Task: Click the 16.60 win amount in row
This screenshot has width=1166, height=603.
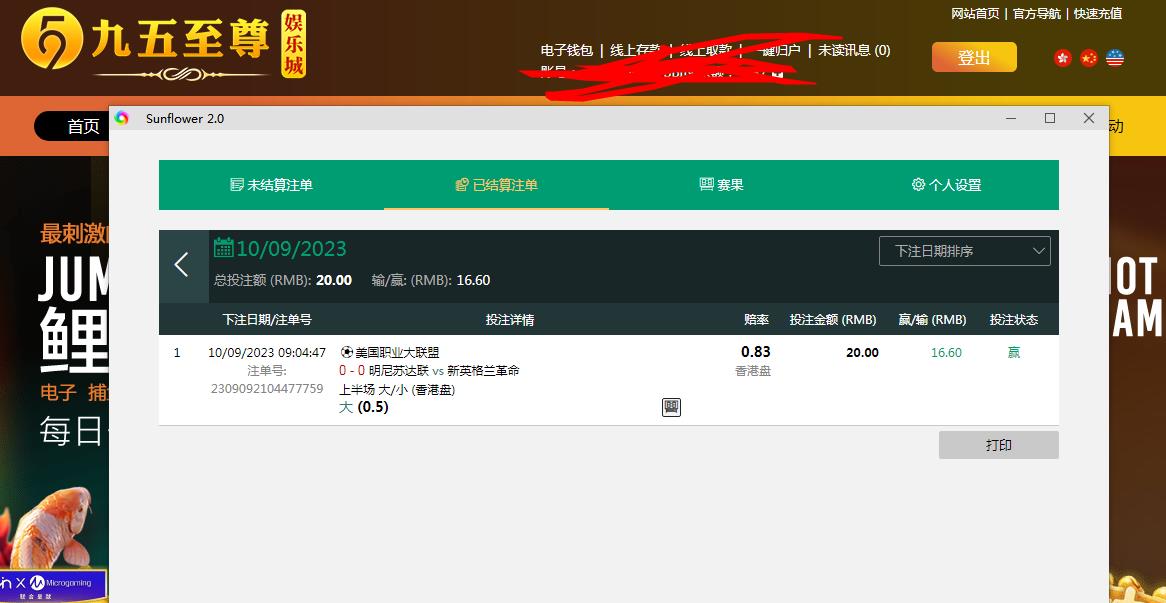Action: 946,352
